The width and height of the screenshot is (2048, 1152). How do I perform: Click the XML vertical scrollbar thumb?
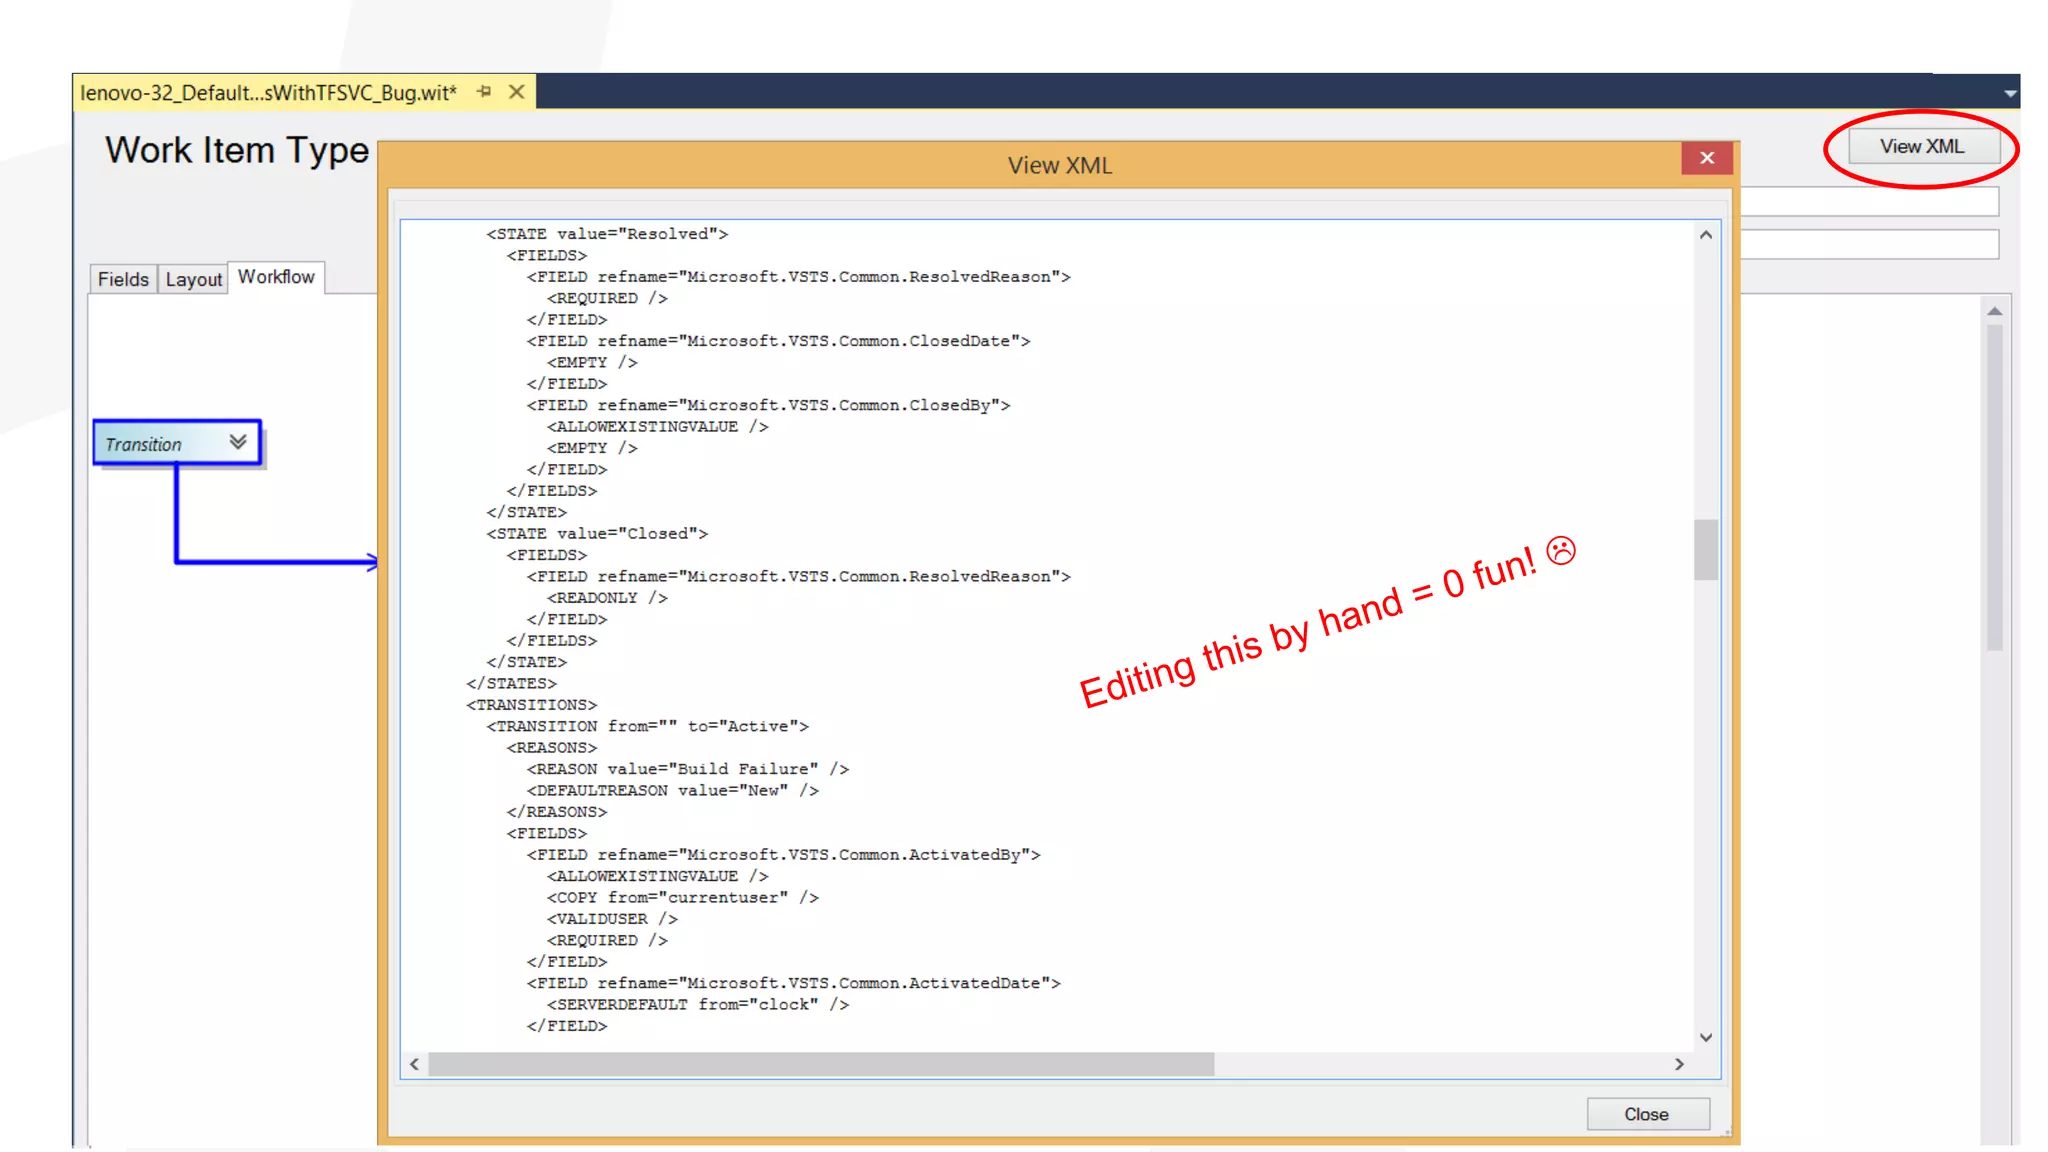(x=1706, y=549)
